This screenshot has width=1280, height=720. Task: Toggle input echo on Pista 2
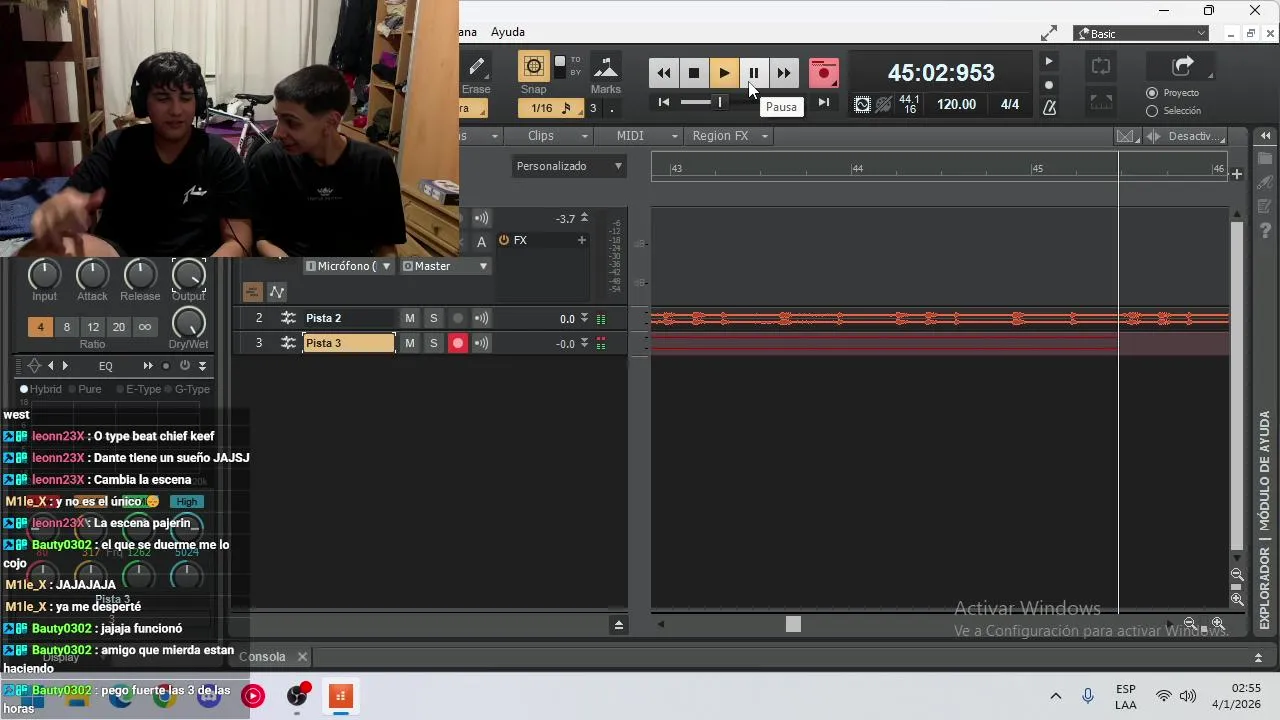(481, 318)
